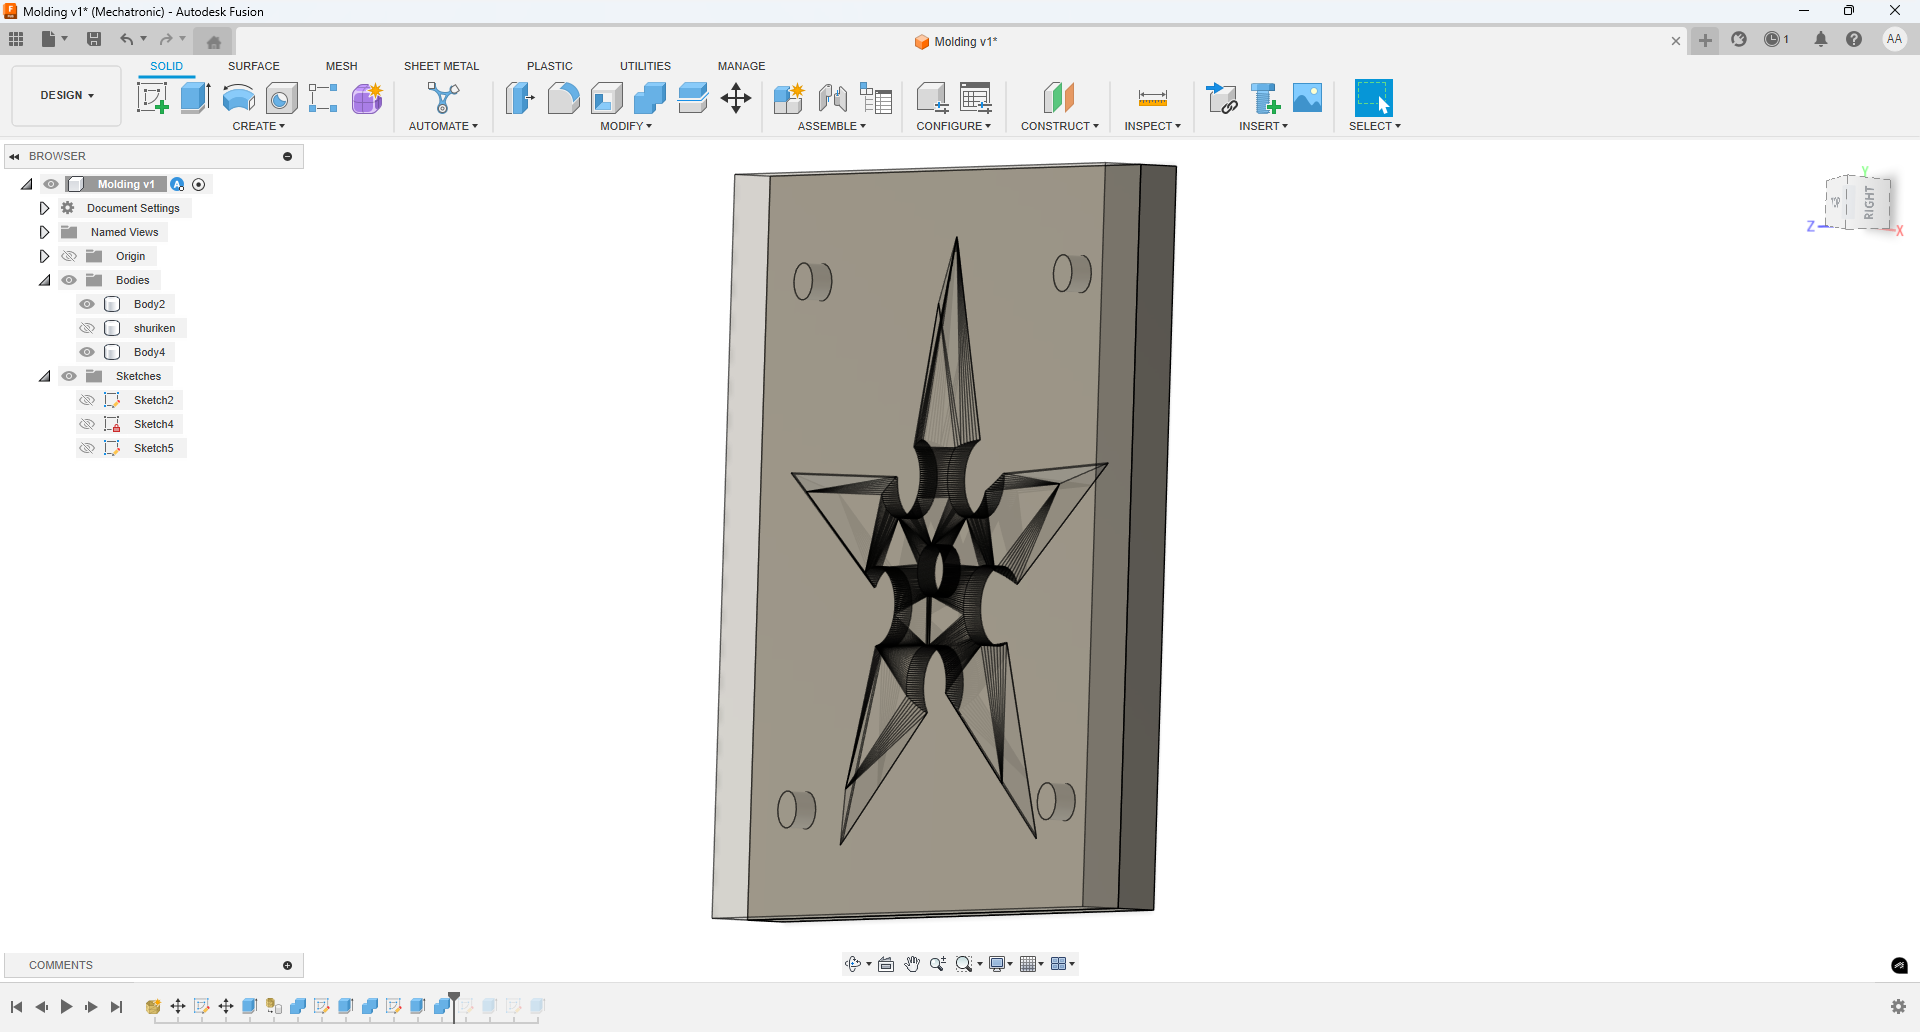
Task: Switch to the PLASTIC tab
Action: pyautogui.click(x=550, y=66)
